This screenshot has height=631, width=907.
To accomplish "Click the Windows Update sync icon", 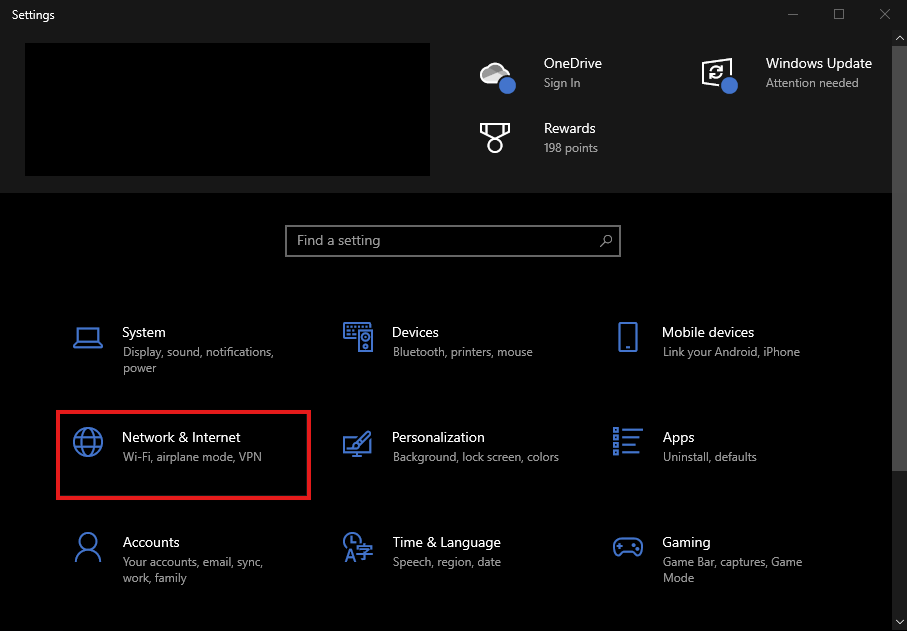I will (x=719, y=75).
